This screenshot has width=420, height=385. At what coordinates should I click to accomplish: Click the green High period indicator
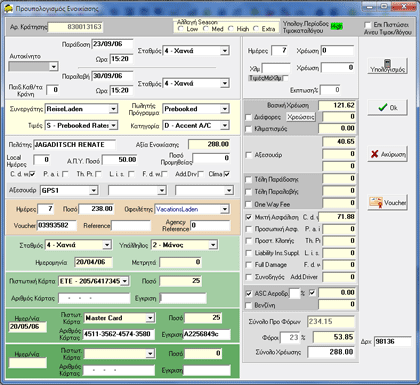(337, 26)
